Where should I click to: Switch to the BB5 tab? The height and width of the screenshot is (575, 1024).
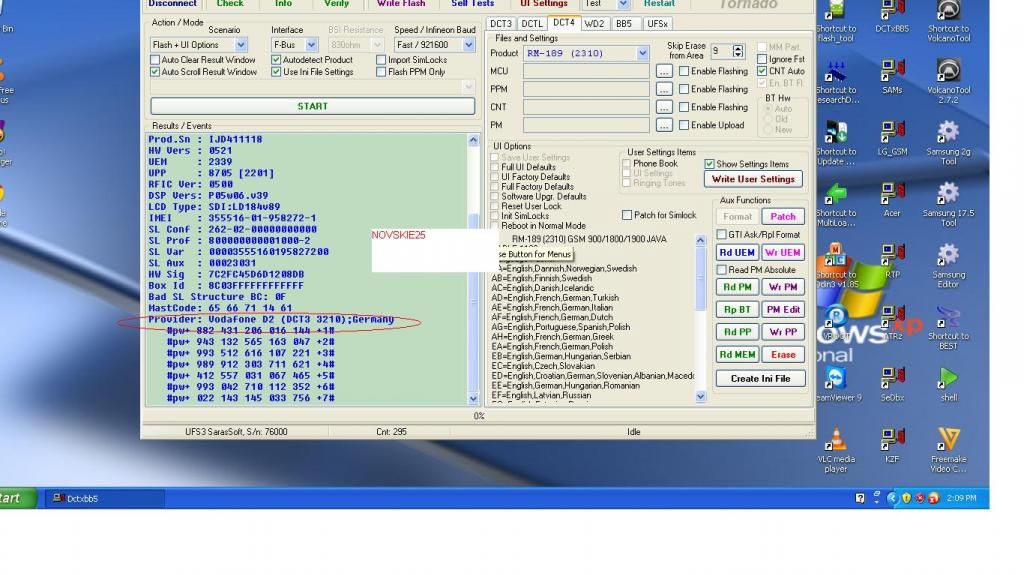pyautogui.click(x=624, y=23)
